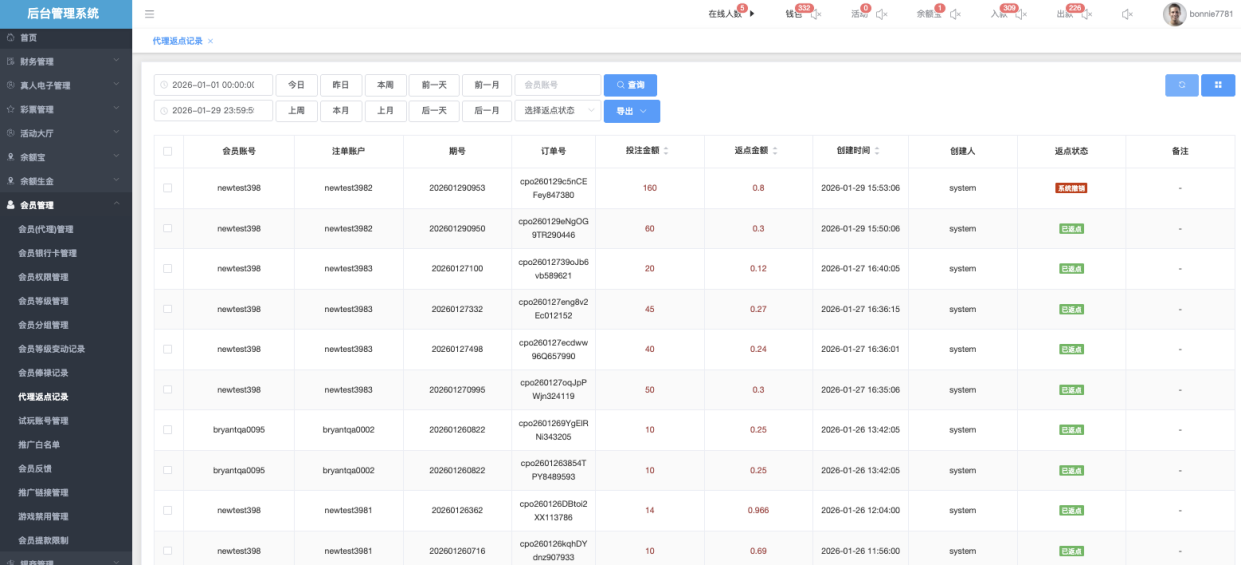This screenshot has height=565, width=1241.
Task: Open 会员银行卡管理 in the sidebar
Action: pos(47,253)
